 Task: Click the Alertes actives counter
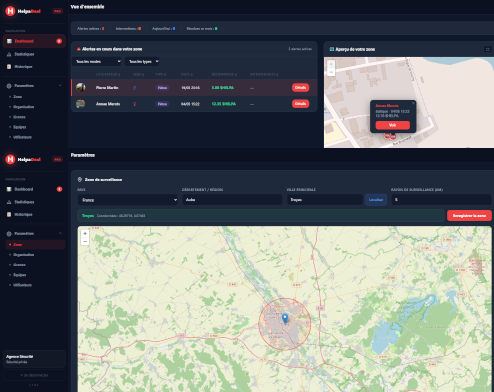point(91,29)
